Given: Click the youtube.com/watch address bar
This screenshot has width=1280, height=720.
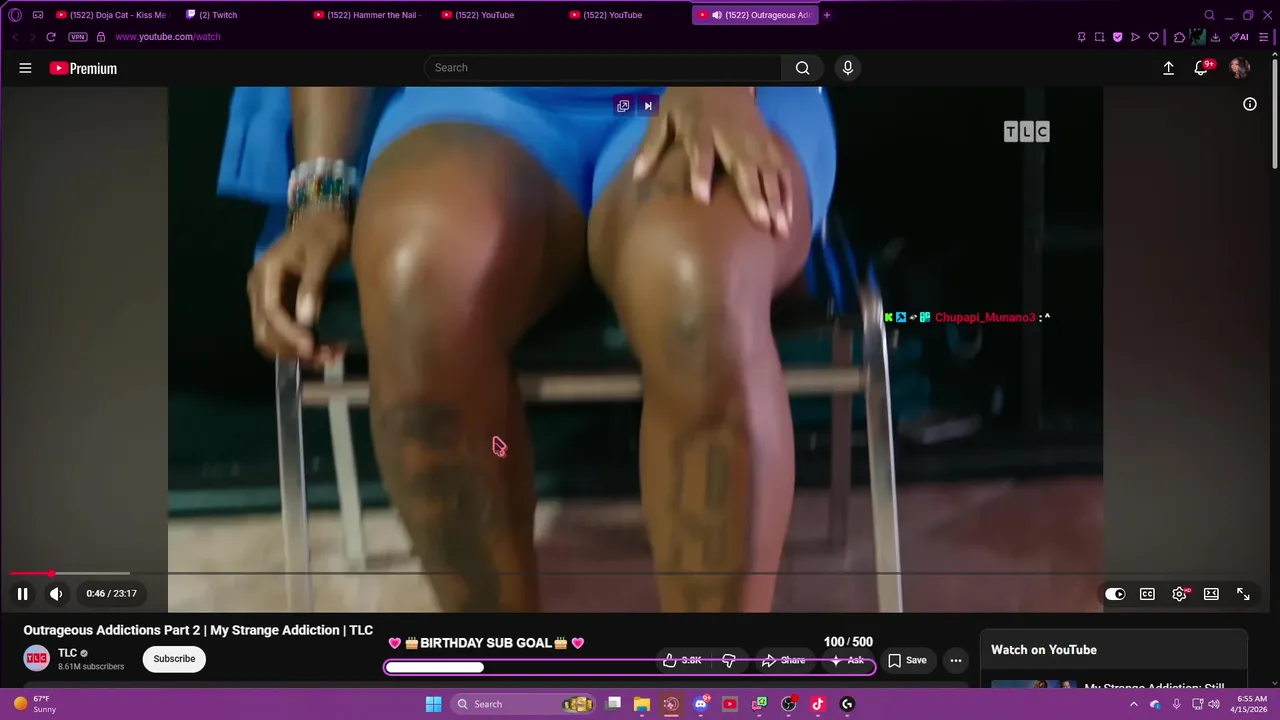Looking at the screenshot, I should pyautogui.click(x=168, y=37).
